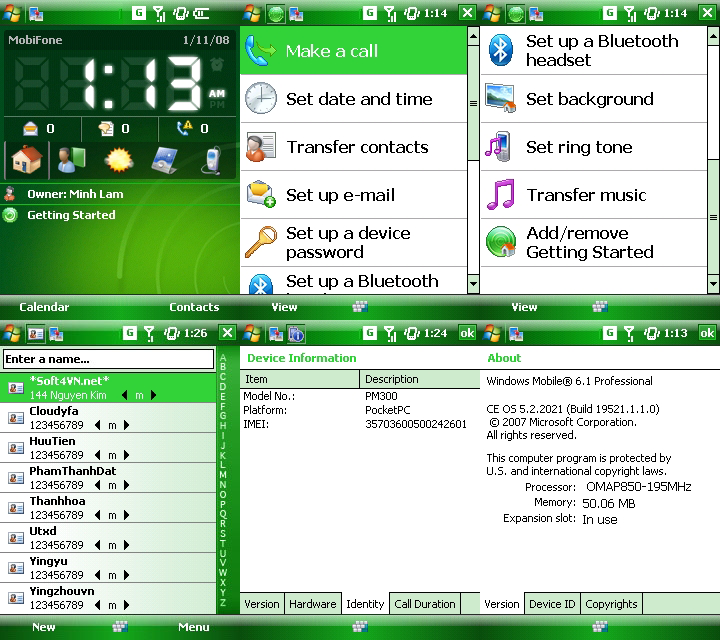This screenshot has height=640, width=720.
Task: Select the *Soft4VN.net* contact
Action: [x=108, y=388]
